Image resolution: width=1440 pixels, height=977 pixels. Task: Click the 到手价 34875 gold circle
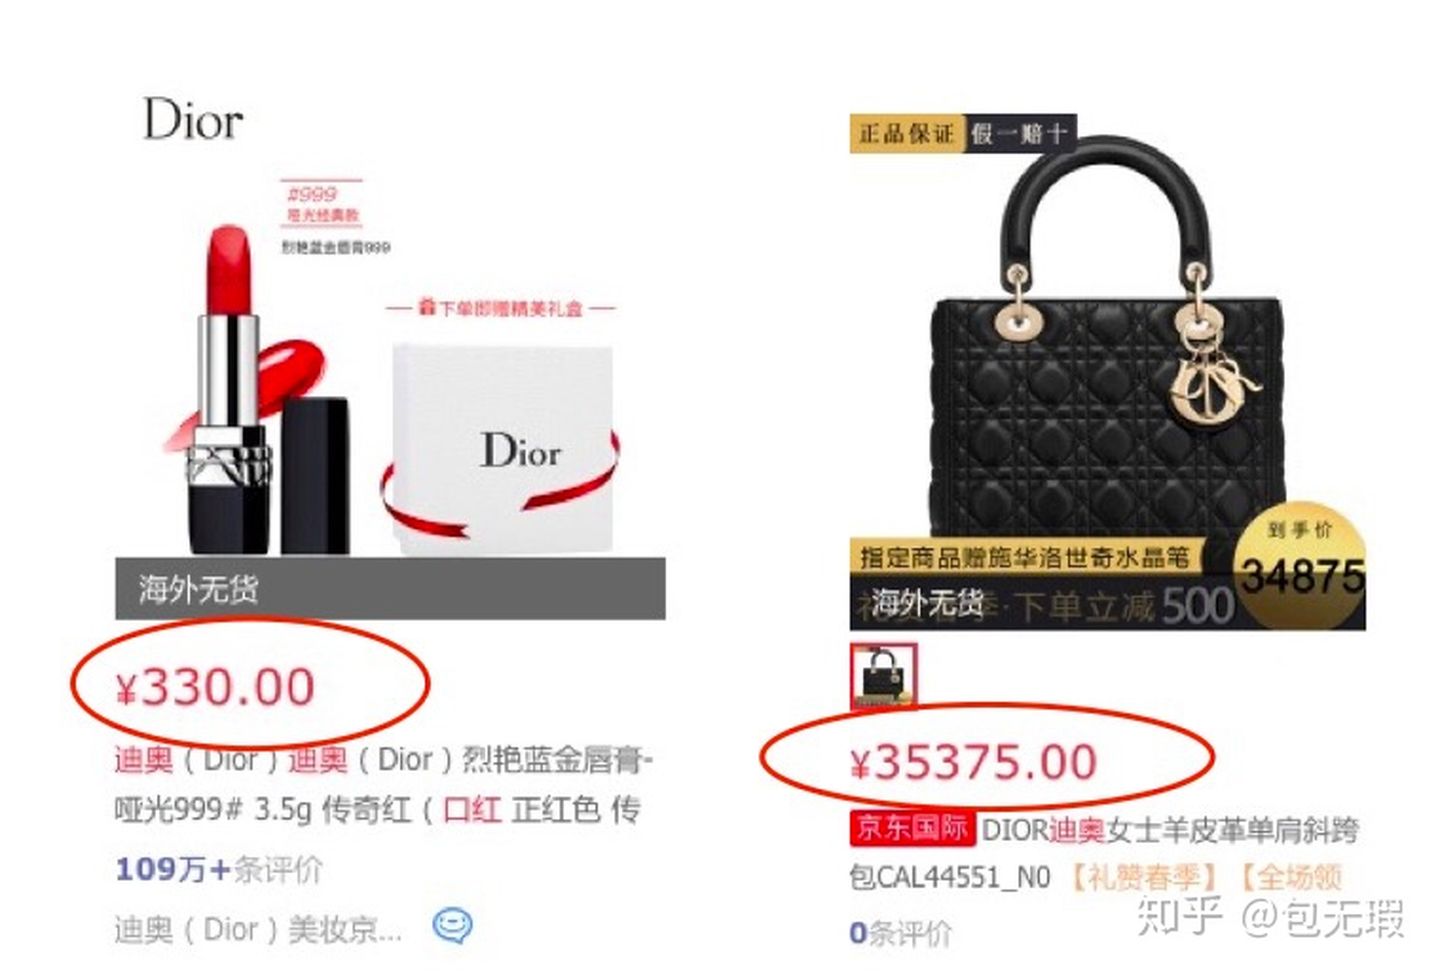click(1300, 565)
